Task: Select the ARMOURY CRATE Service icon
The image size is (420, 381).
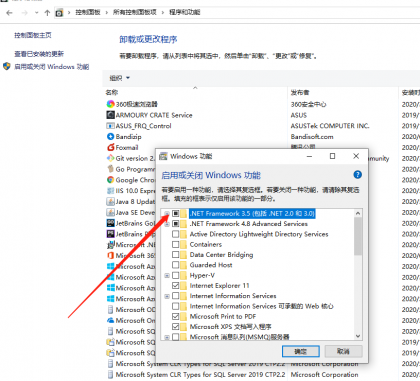Action: [110, 115]
